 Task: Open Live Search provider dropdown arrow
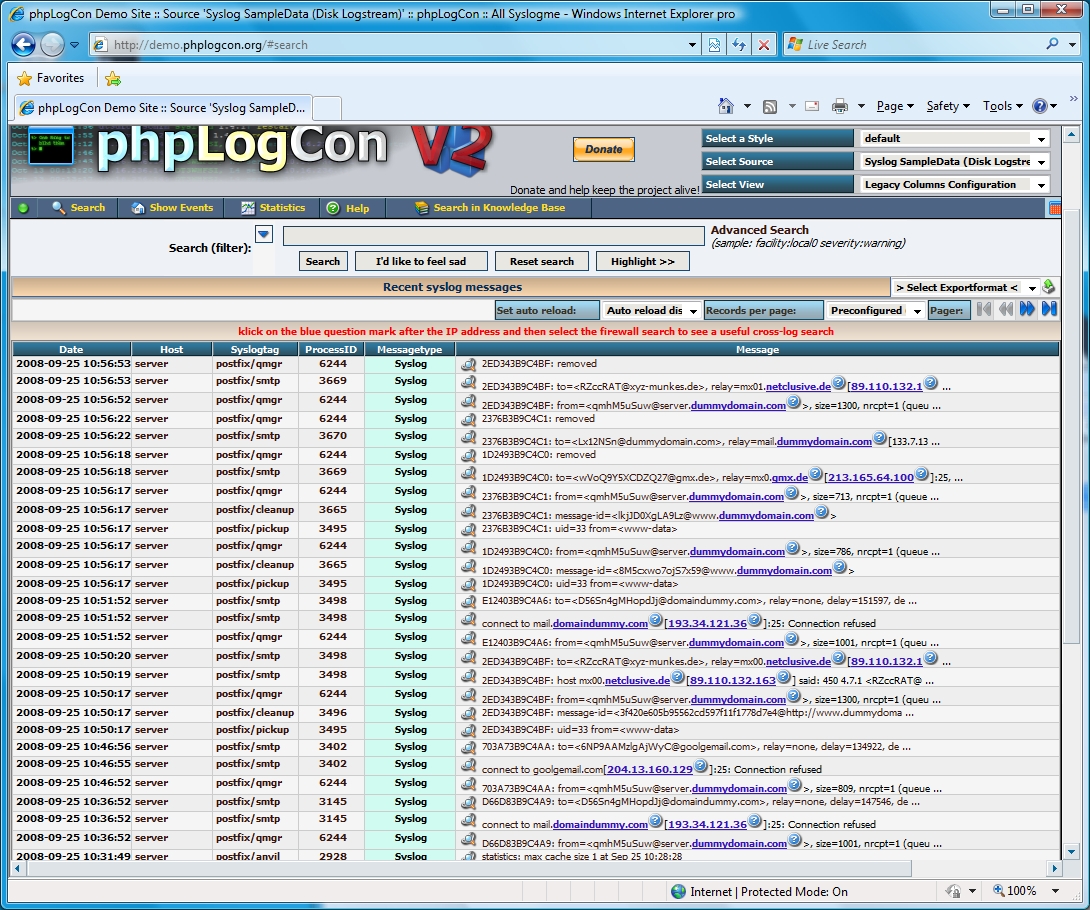click(x=1073, y=44)
